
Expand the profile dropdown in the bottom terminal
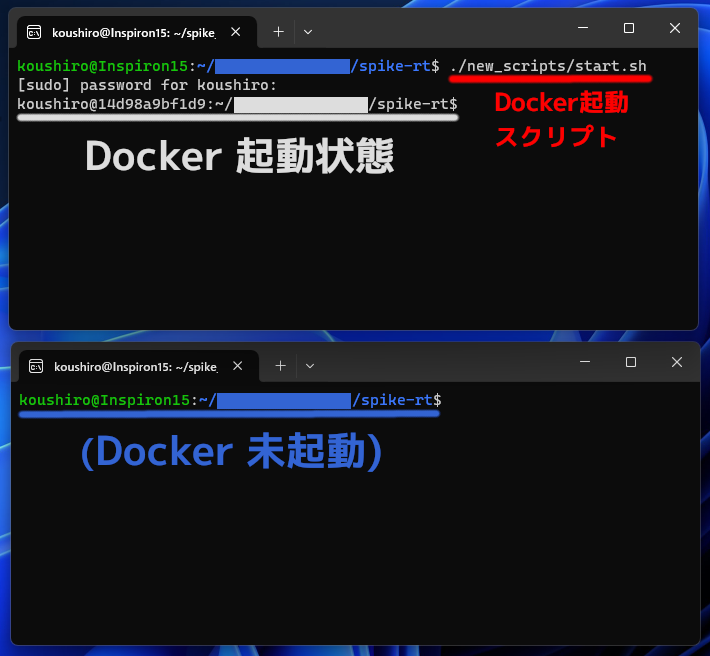pyautogui.click(x=310, y=366)
